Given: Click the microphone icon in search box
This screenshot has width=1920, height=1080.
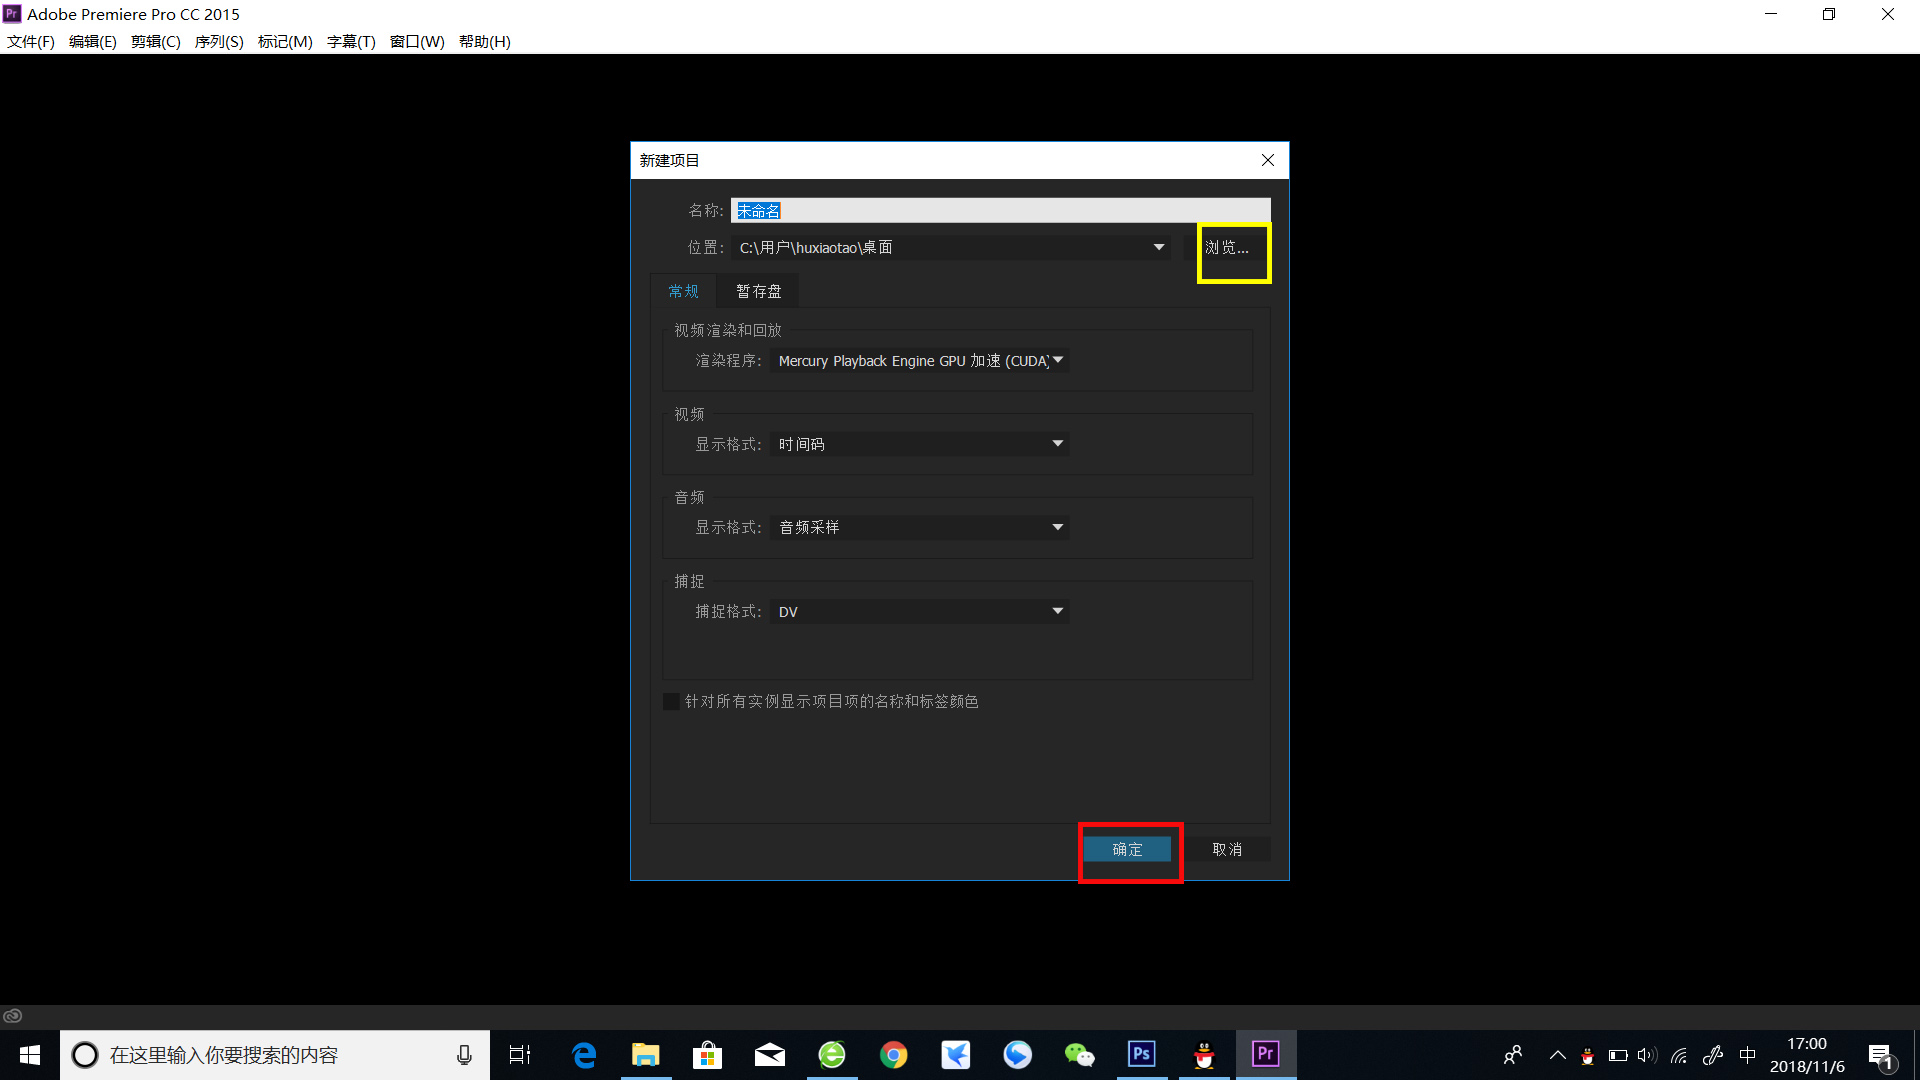Looking at the screenshot, I should [x=464, y=1055].
